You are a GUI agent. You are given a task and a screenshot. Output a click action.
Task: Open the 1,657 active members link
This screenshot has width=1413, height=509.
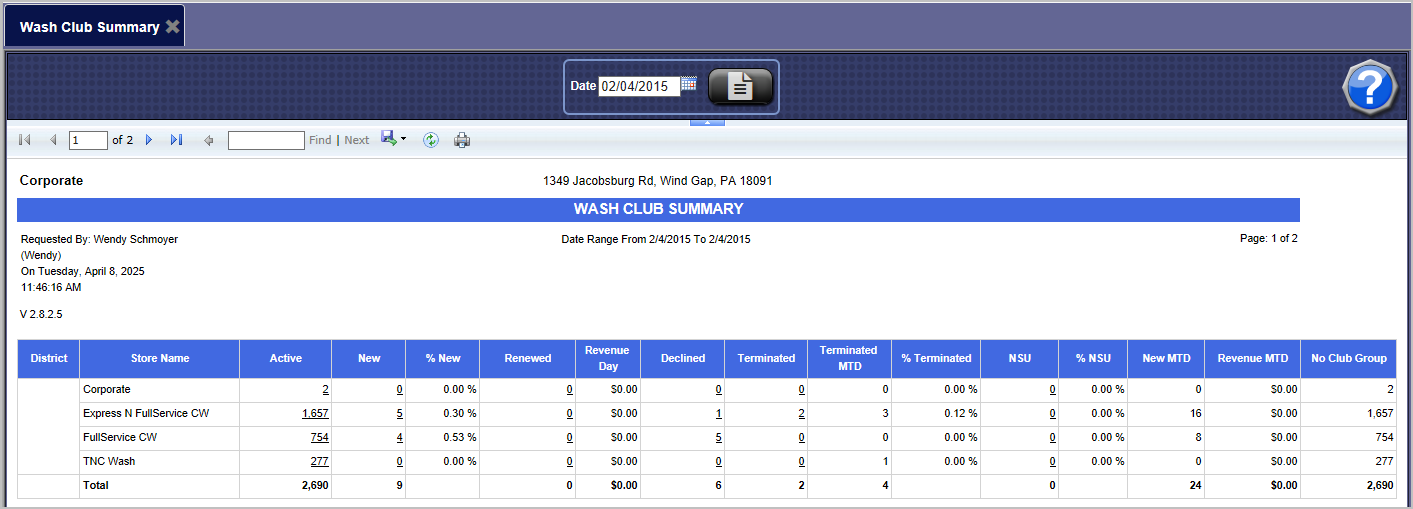click(x=315, y=413)
